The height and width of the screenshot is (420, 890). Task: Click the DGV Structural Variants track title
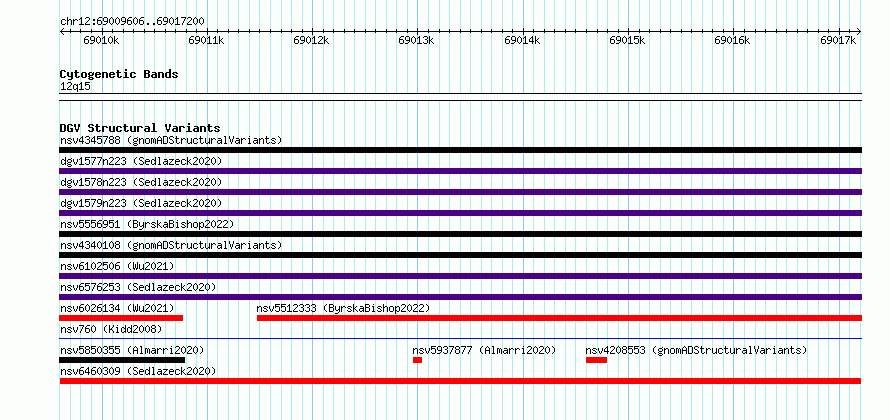pyautogui.click(x=140, y=128)
